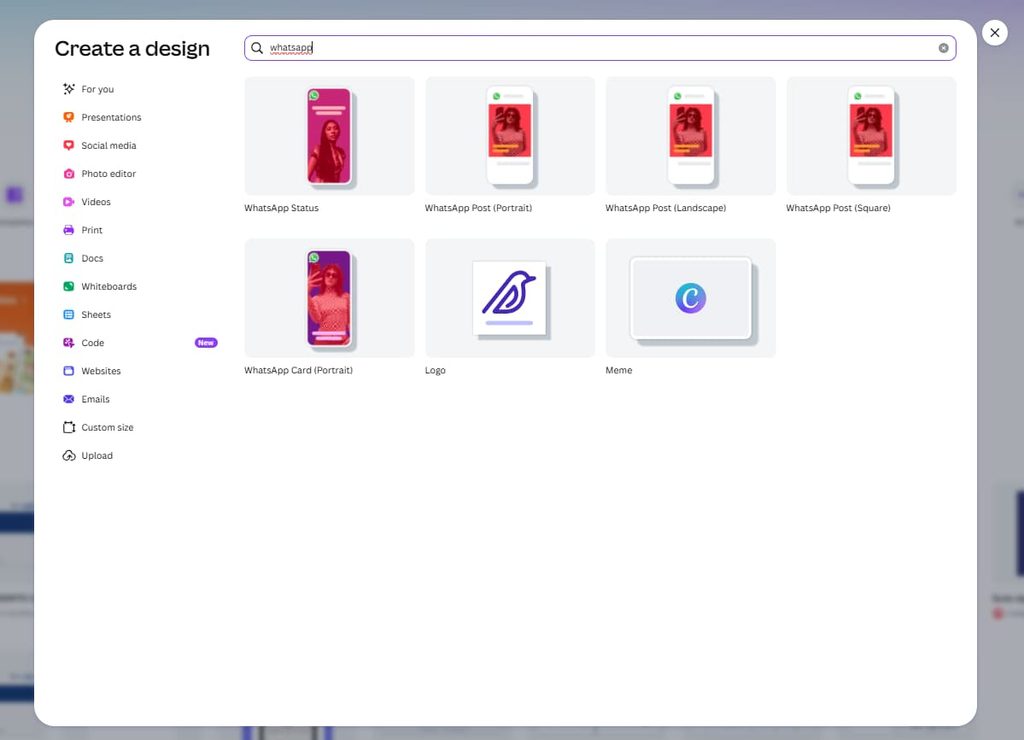Click the Whiteboards icon in sidebar
This screenshot has height=740, width=1024.
[69, 286]
